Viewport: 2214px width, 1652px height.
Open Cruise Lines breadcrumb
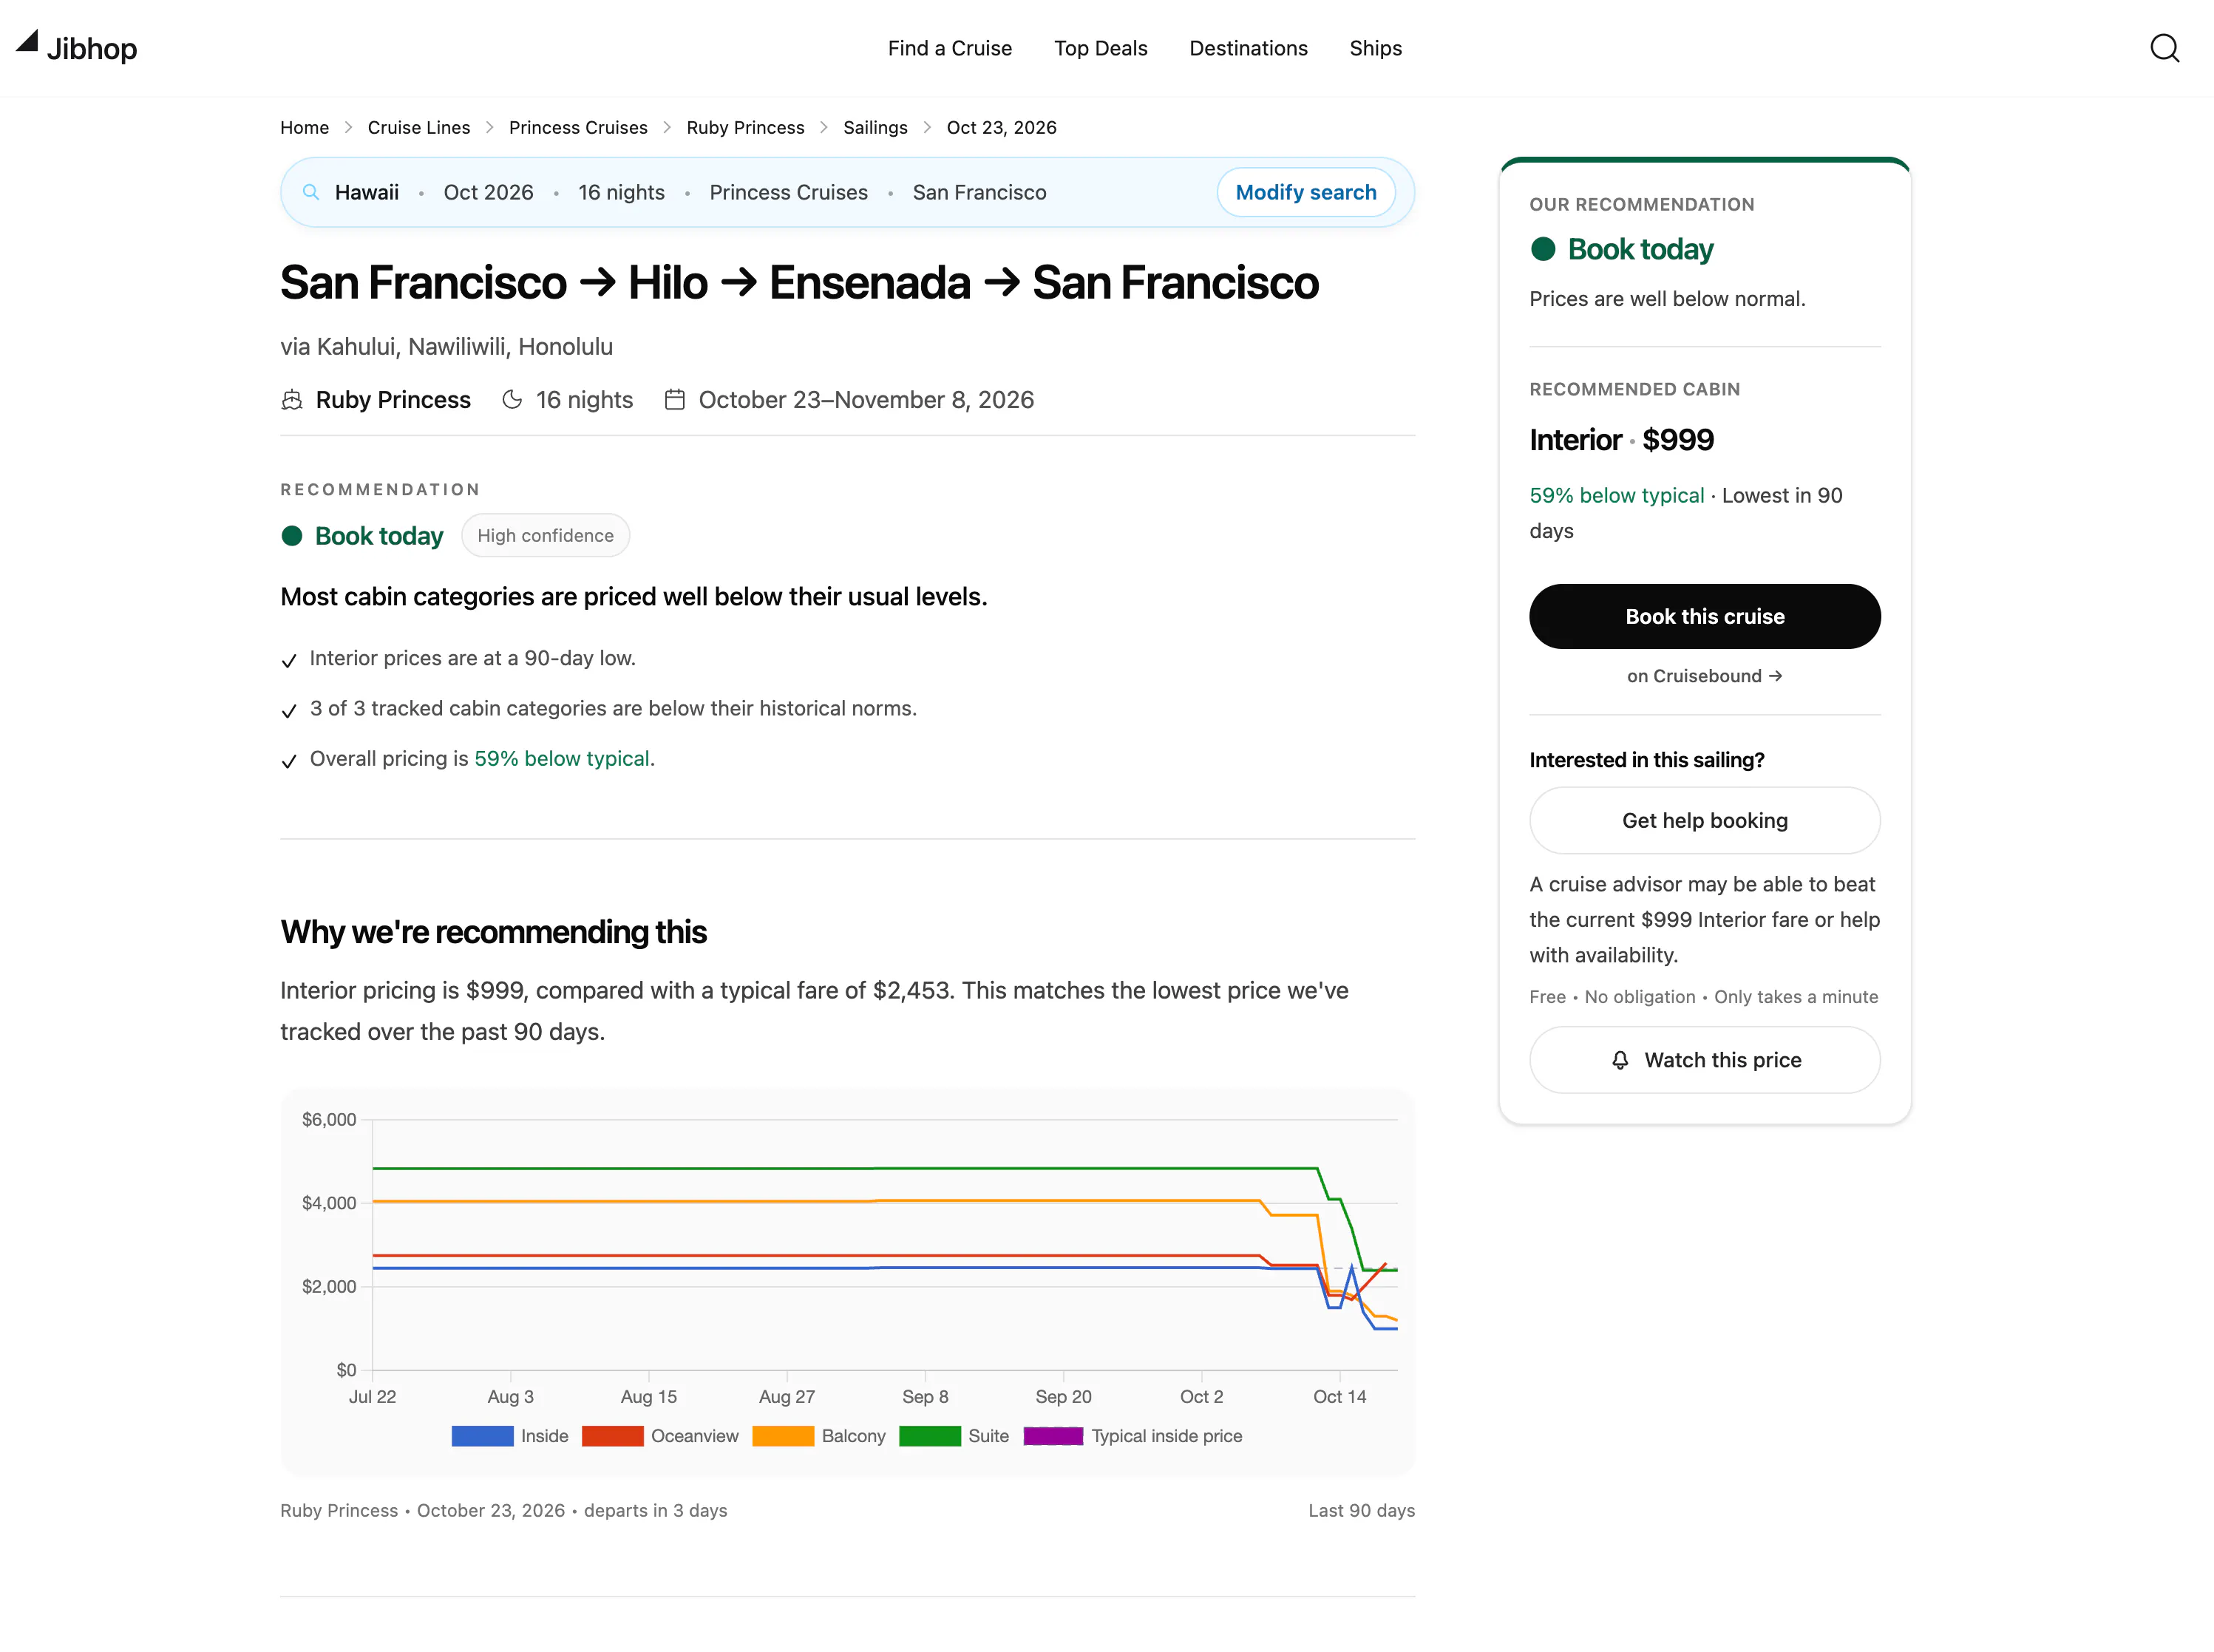pyautogui.click(x=418, y=127)
